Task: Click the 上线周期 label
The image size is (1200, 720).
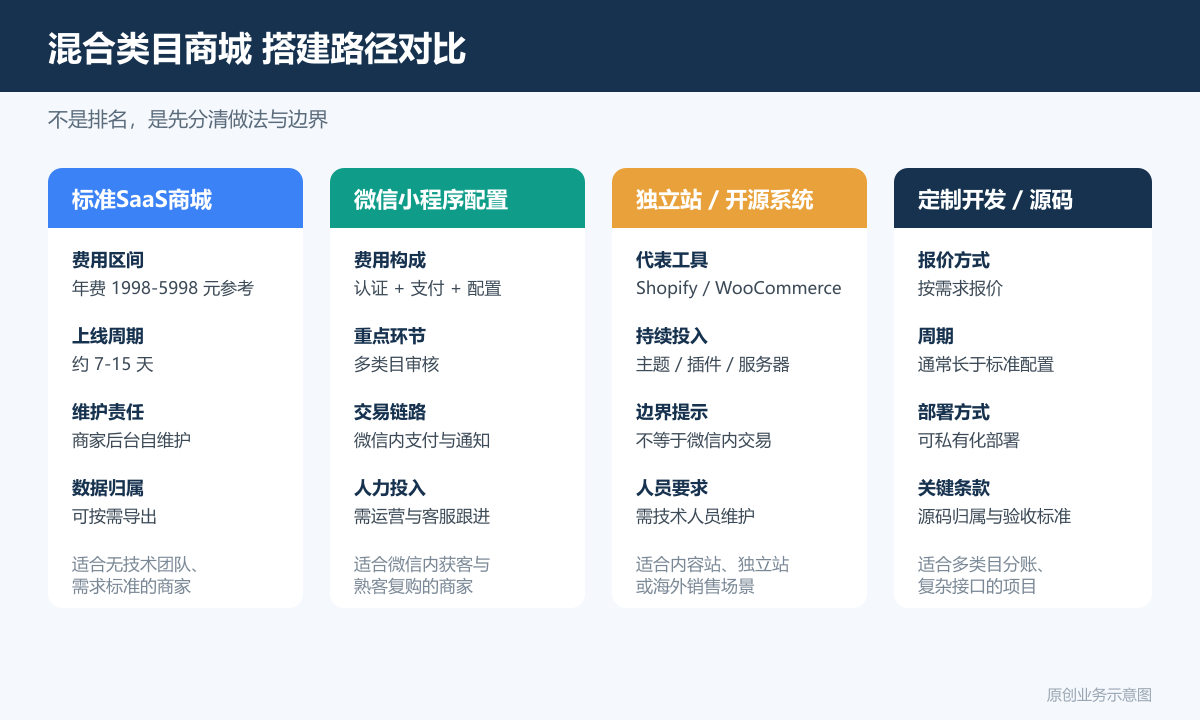Action: 108,336
